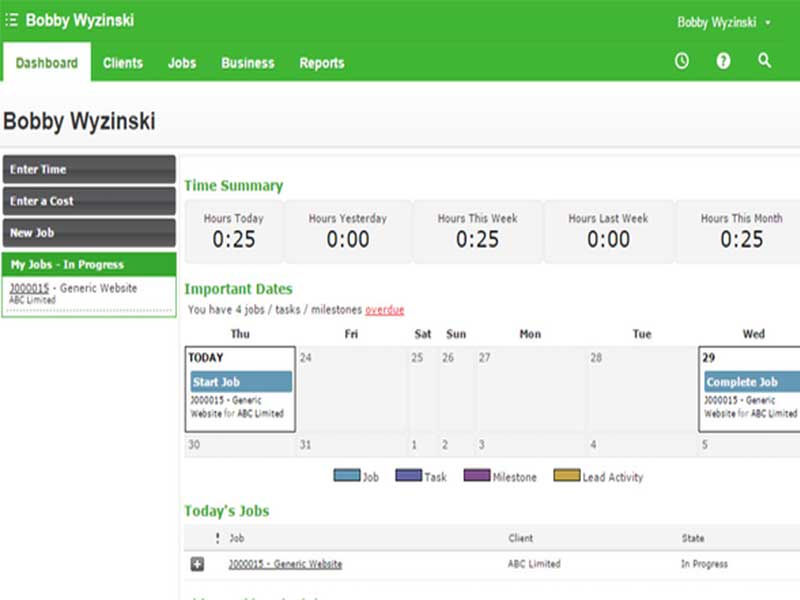Select the Hours Last Week tile

(x=609, y=232)
